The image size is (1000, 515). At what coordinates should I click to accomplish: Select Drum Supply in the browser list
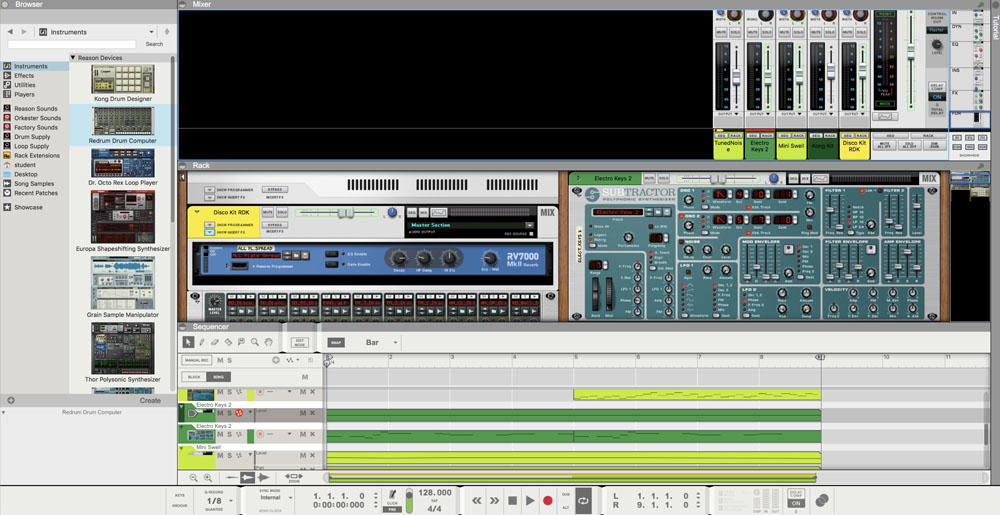coord(32,137)
